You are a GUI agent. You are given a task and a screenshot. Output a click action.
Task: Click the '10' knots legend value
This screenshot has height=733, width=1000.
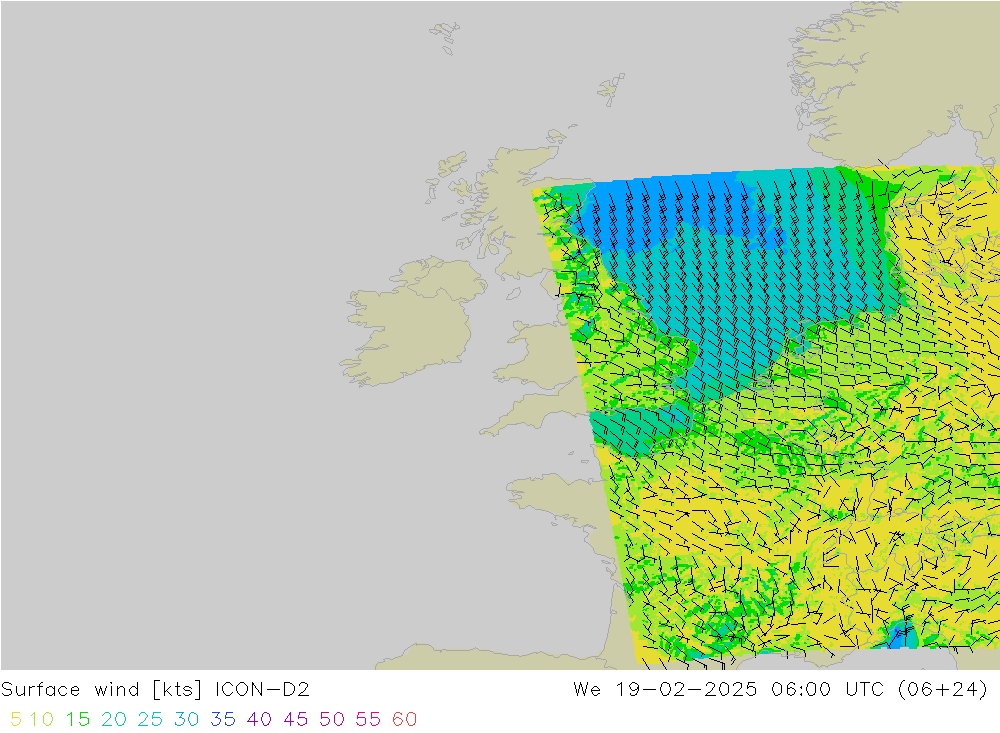41,720
